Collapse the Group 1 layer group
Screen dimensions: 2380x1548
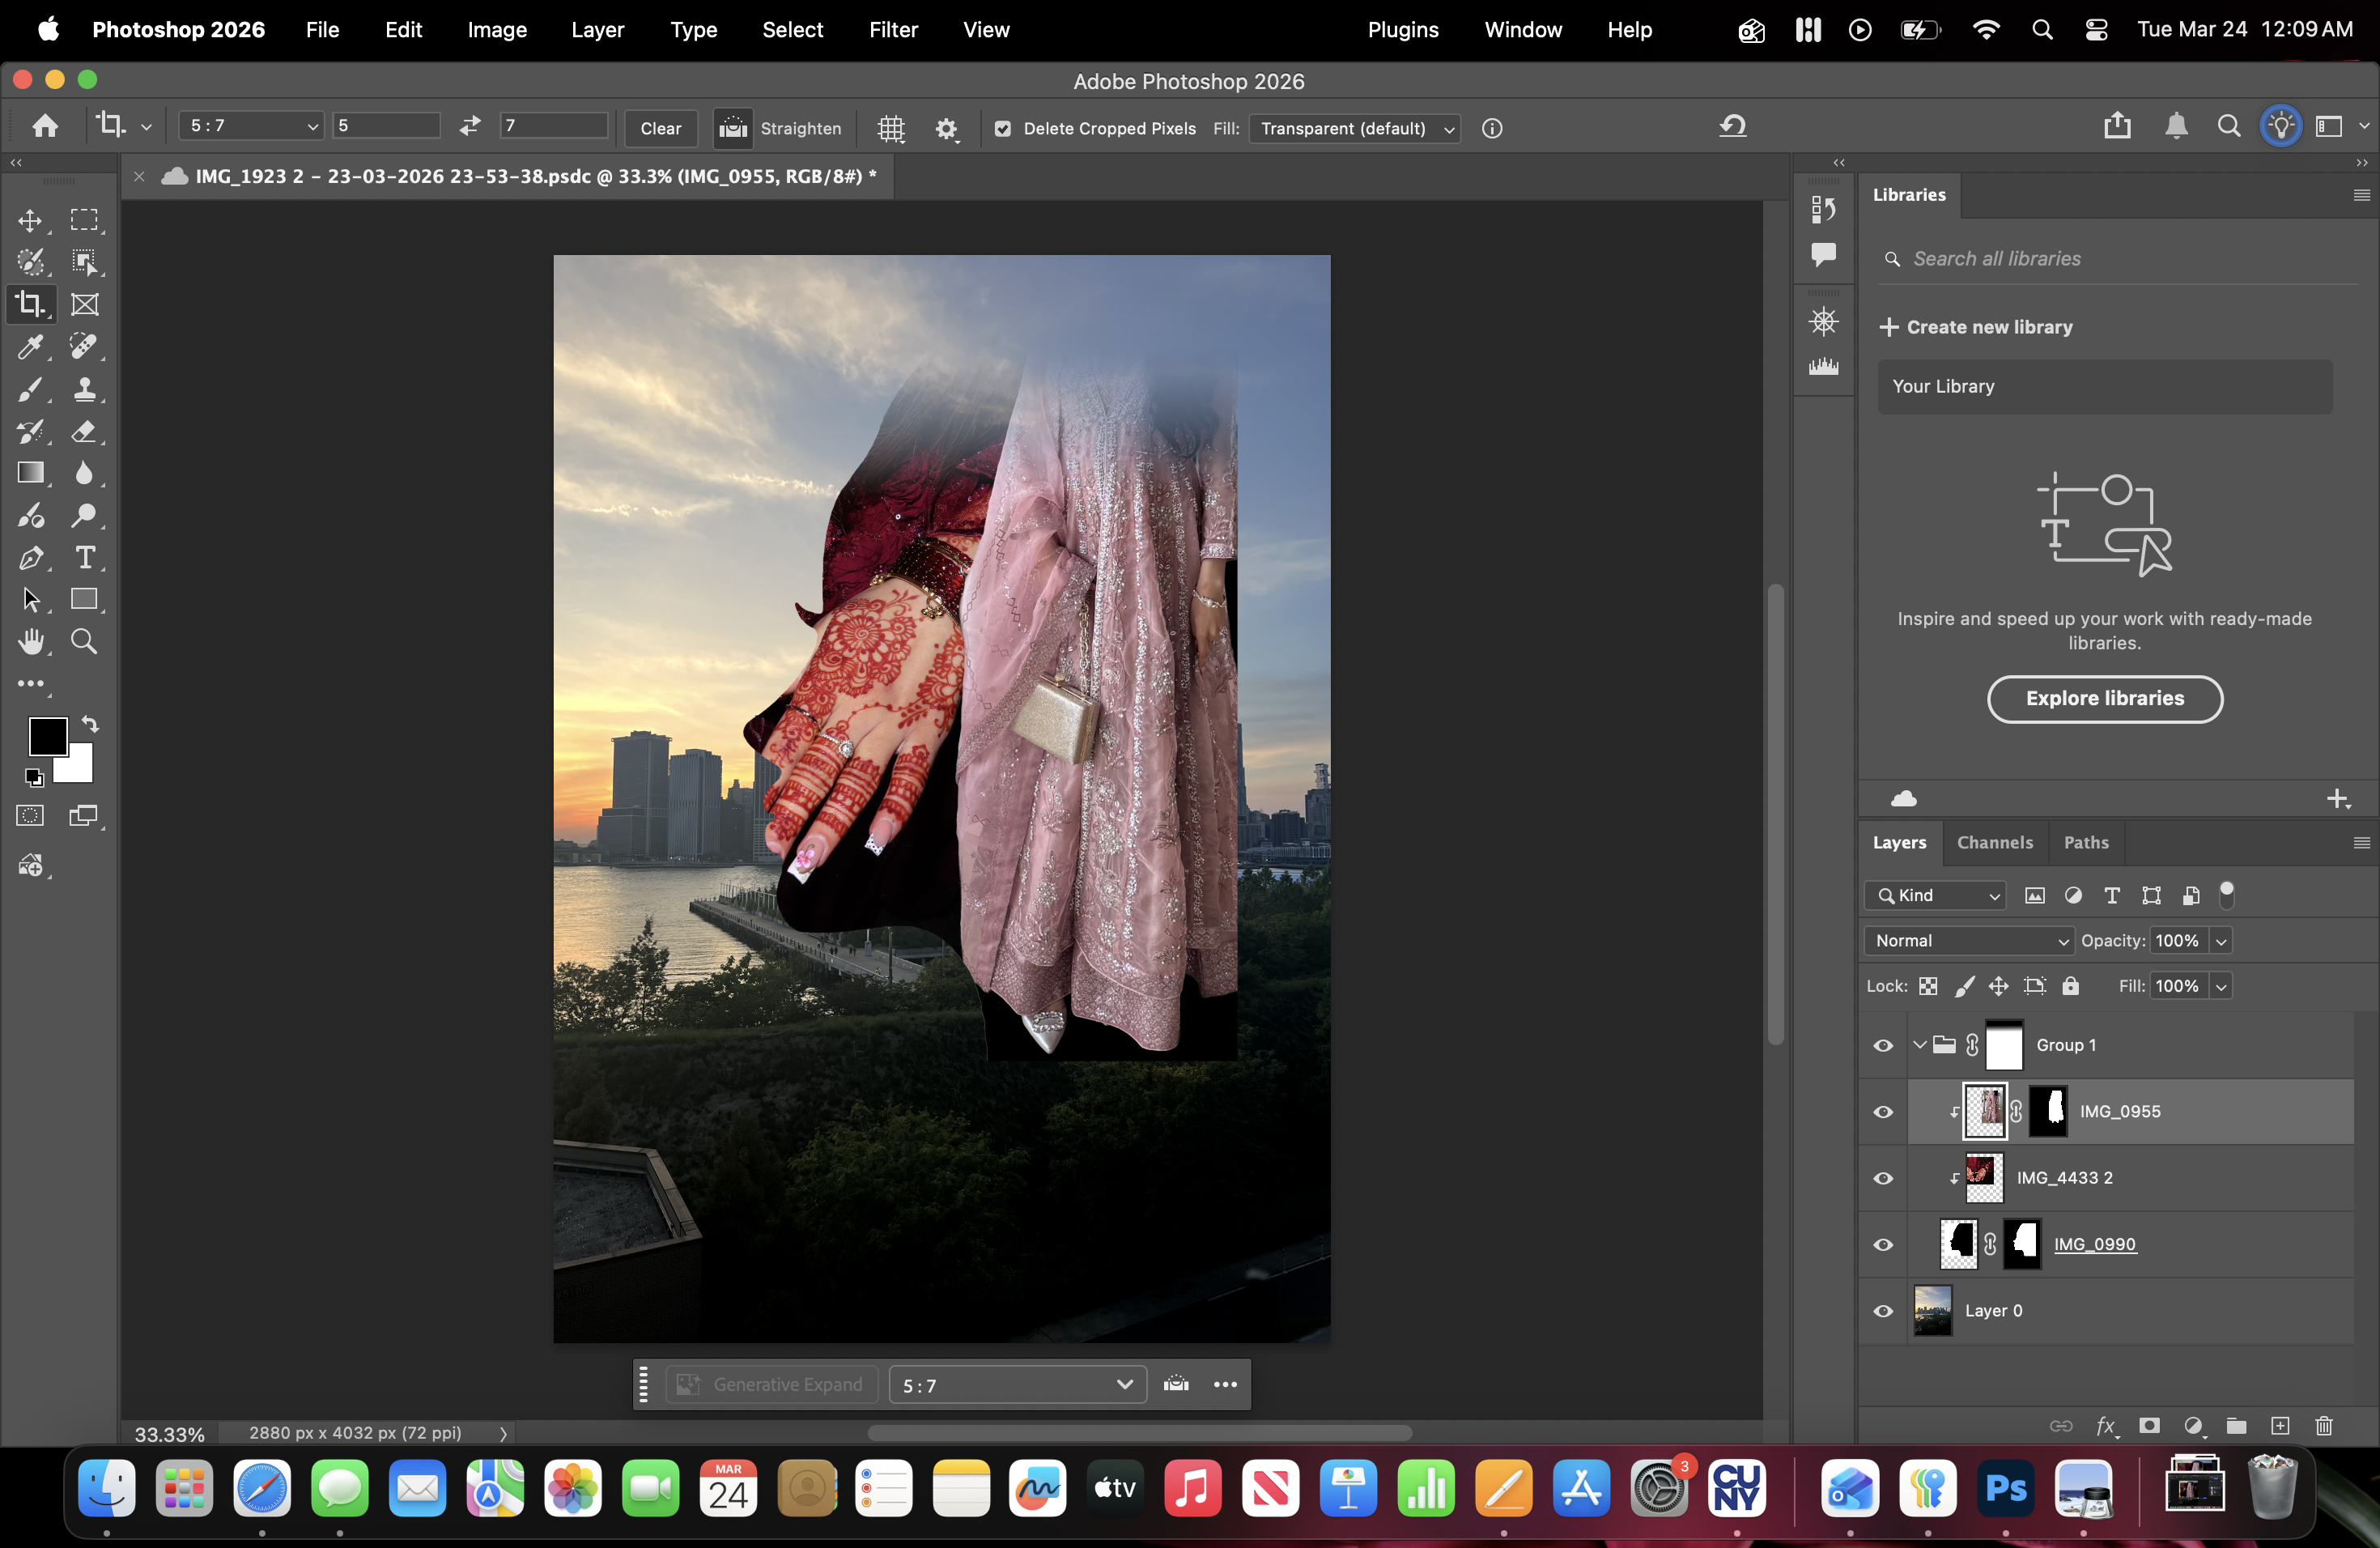tap(1919, 1044)
